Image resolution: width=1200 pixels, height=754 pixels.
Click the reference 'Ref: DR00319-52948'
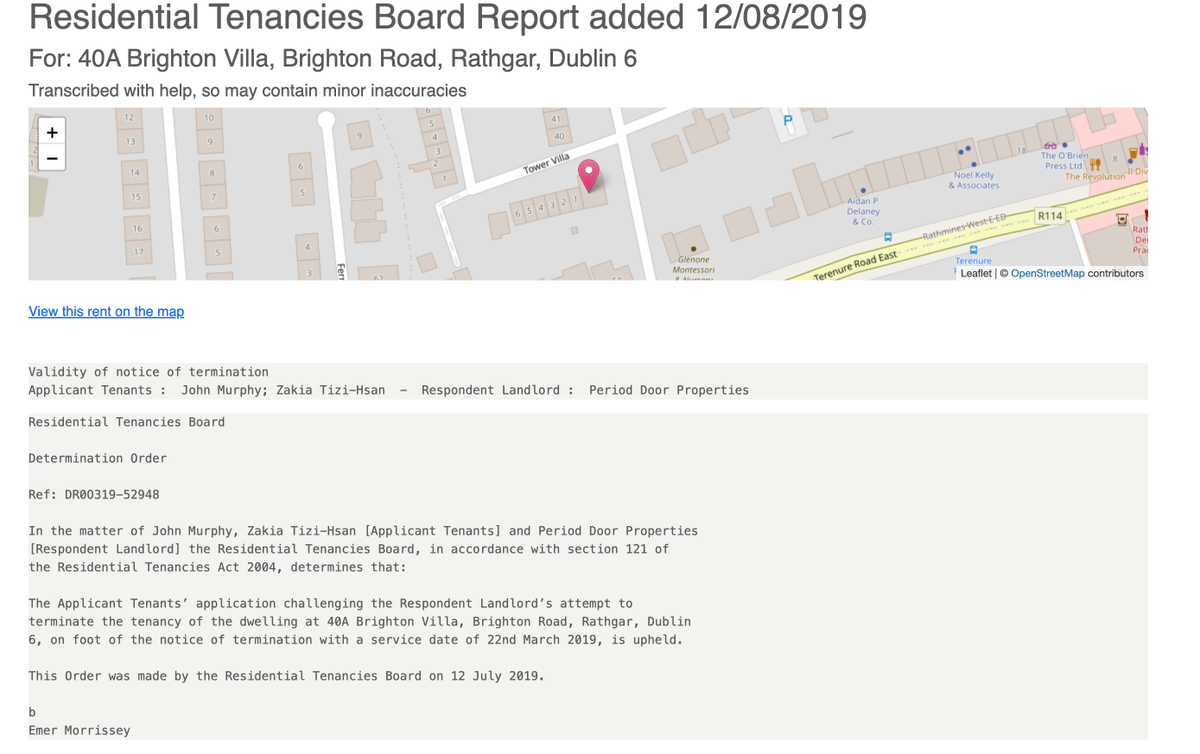94,494
